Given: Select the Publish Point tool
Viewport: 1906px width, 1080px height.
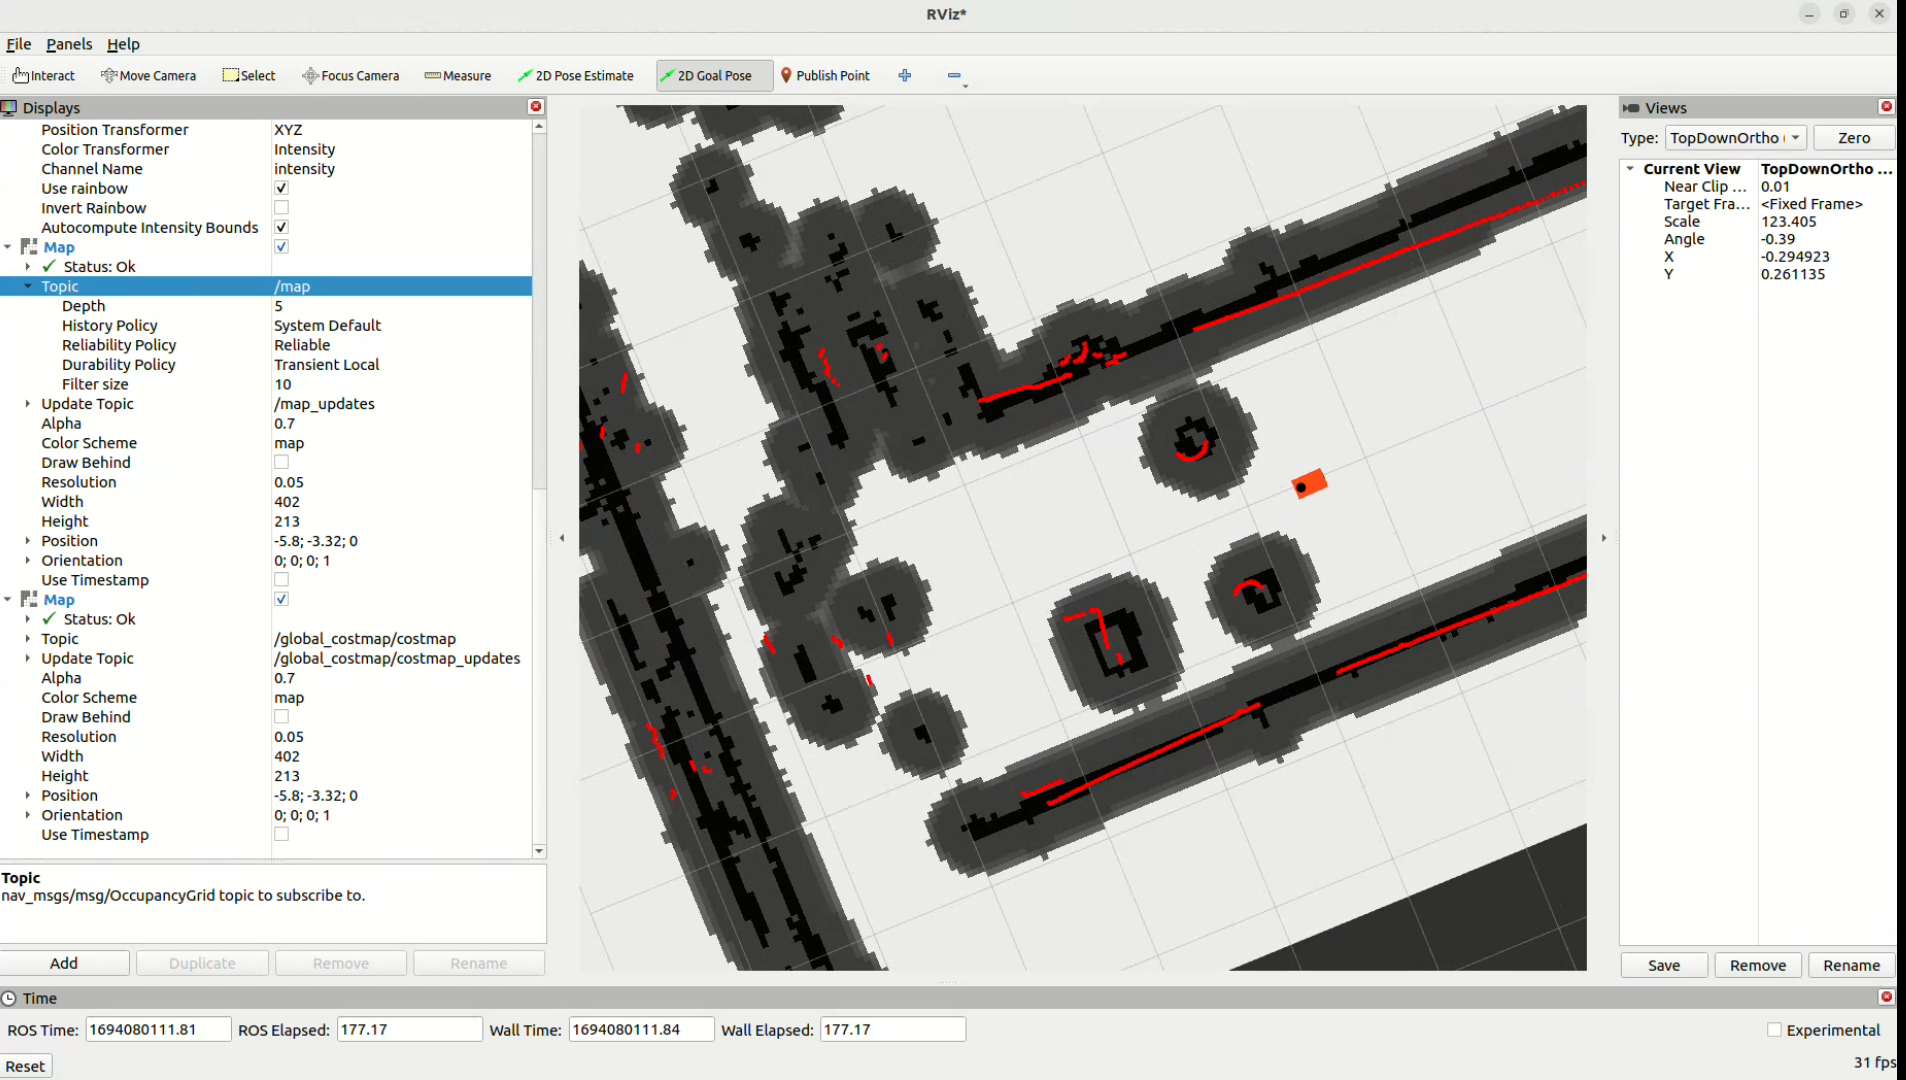Looking at the screenshot, I should click(825, 75).
